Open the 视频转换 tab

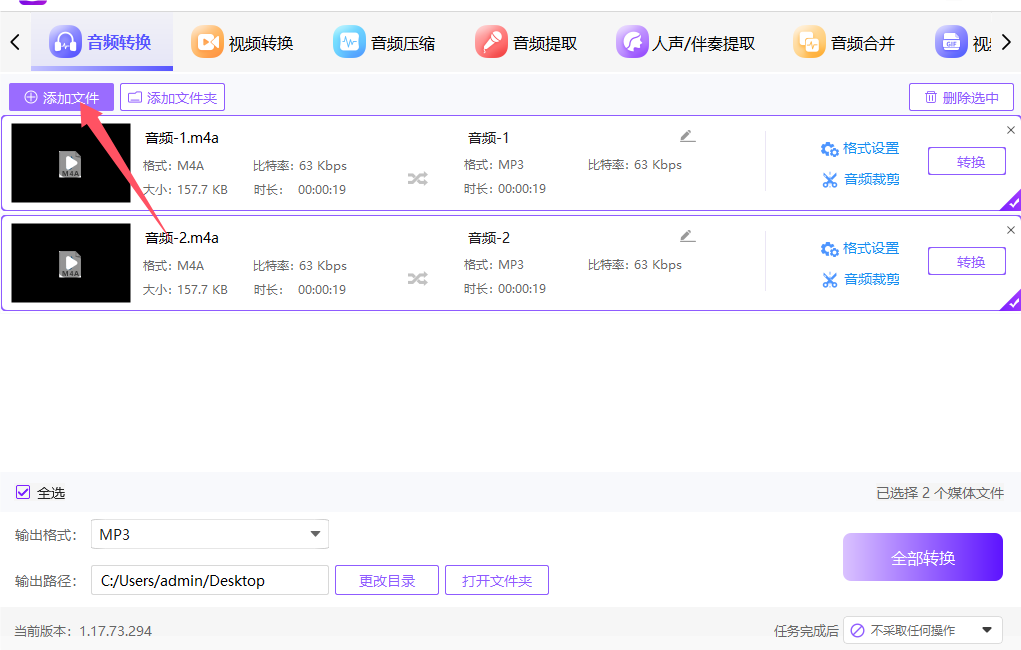(x=242, y=43)
